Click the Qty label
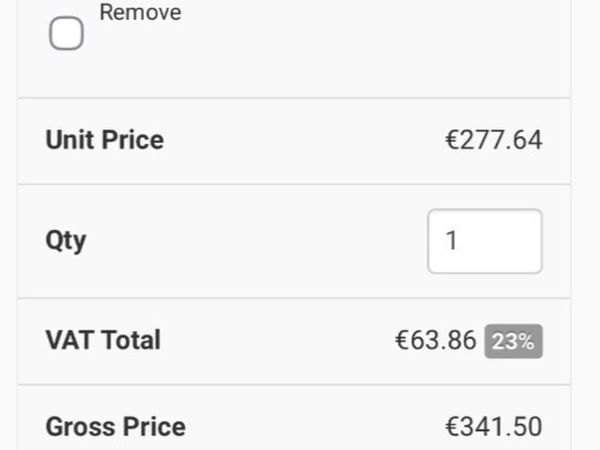The image size is (600, 450). [66, 241]
